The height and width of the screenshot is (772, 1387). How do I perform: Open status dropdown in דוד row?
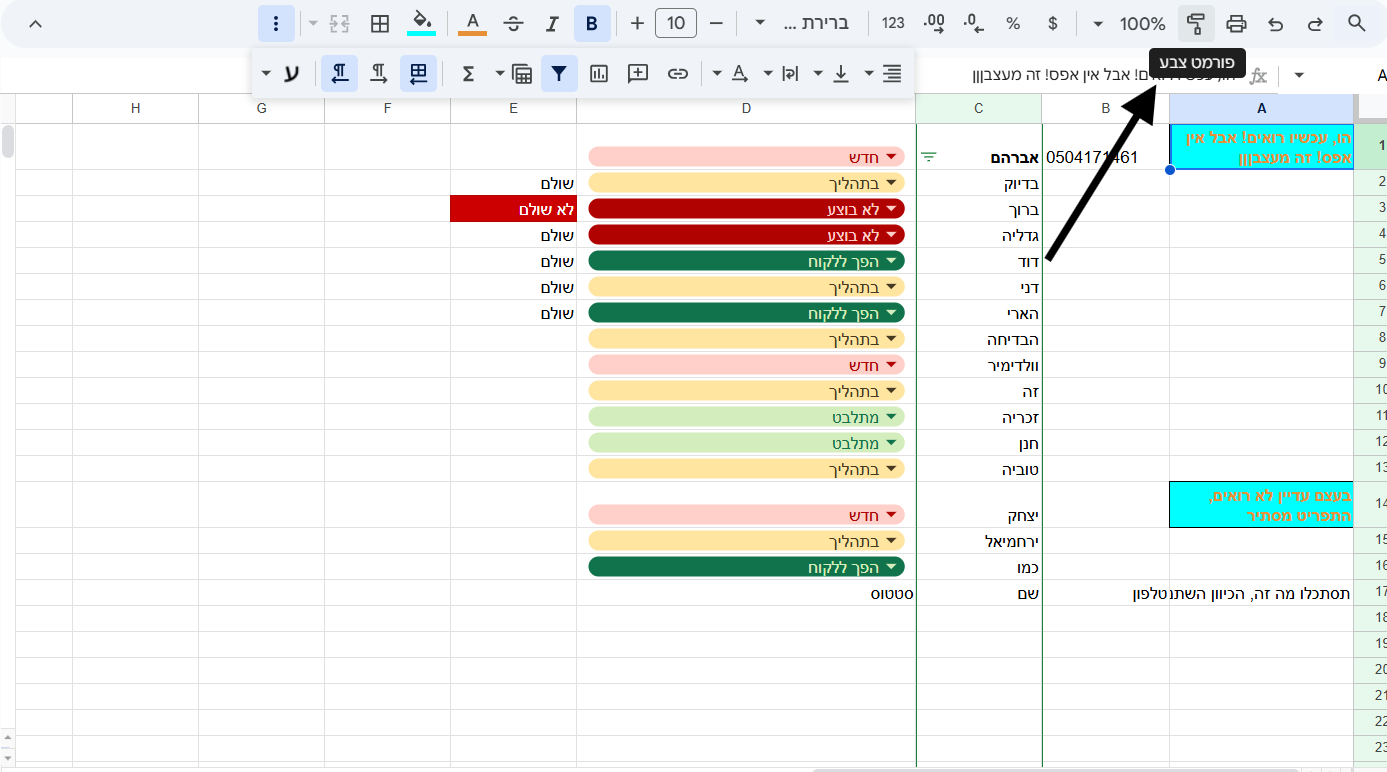tap(890, 261)
